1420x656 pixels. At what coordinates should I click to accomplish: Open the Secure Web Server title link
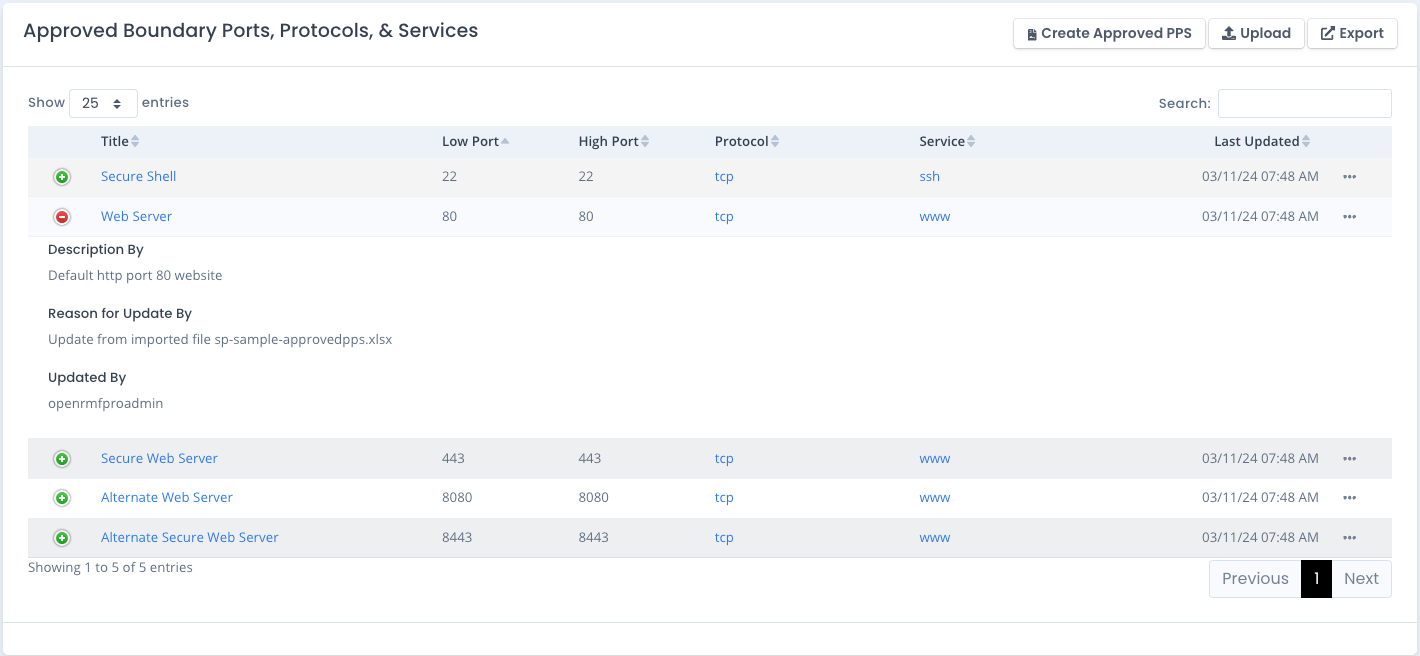tap(159, 459)
